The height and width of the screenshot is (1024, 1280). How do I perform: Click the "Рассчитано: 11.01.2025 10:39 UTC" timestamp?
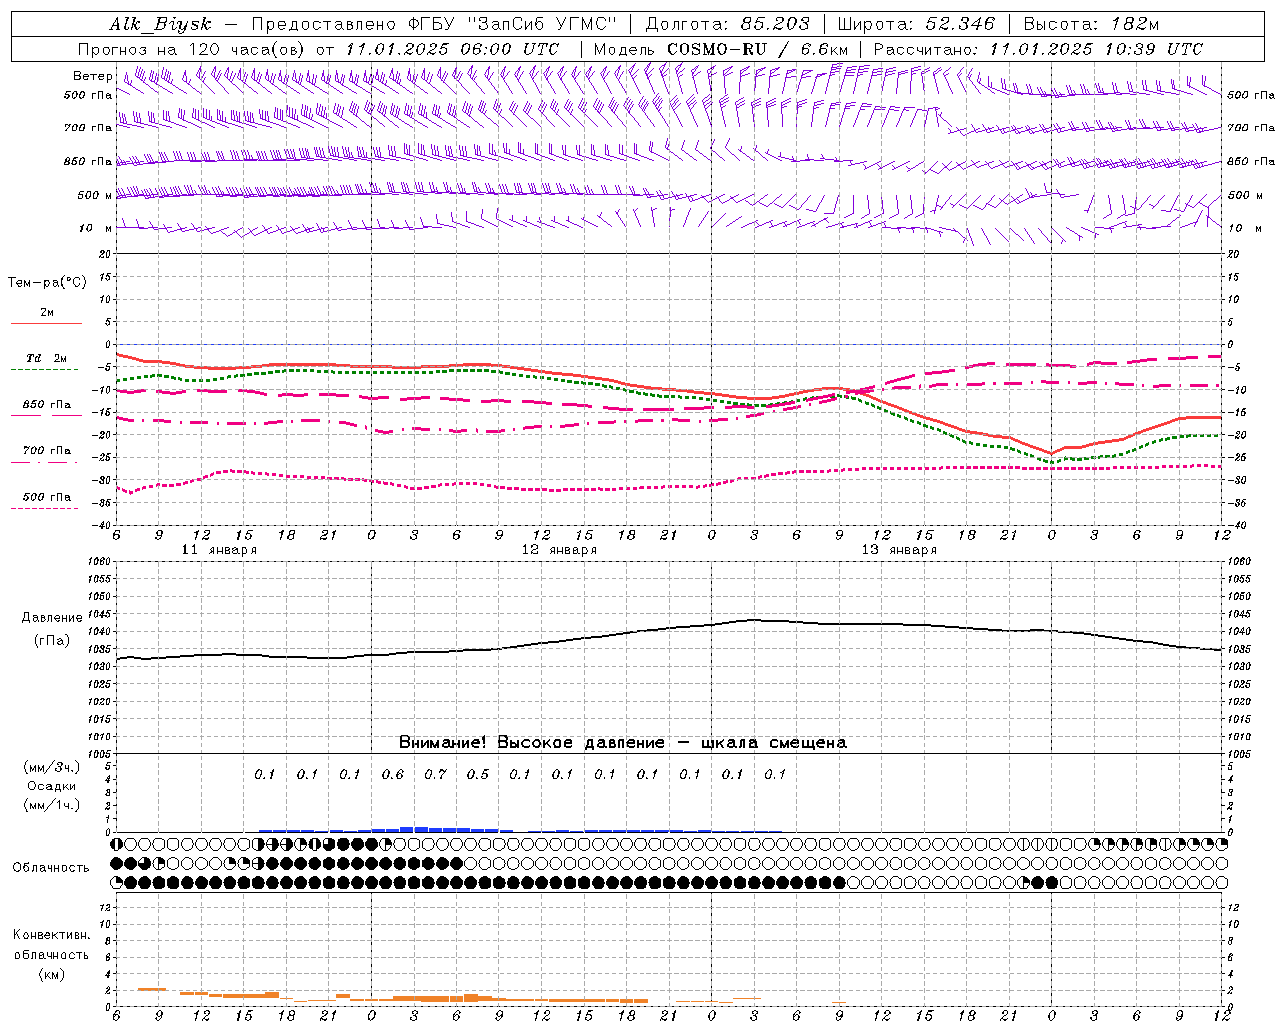coord(1038,49)
